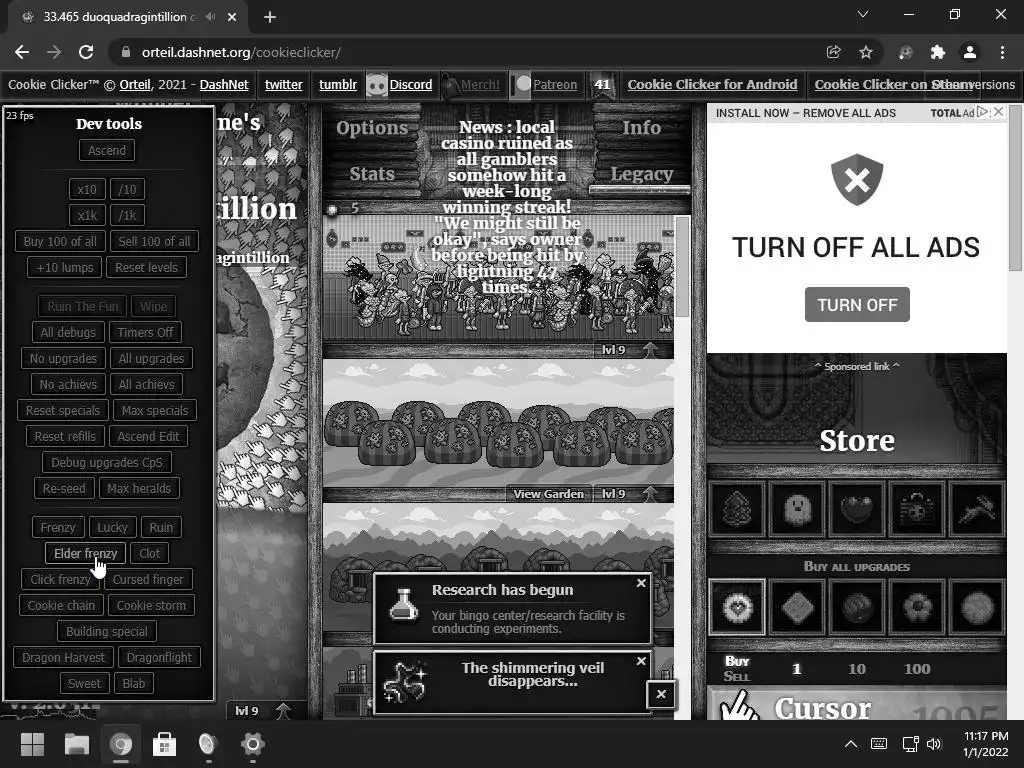Viewport: 1024px width, 768px height.
Task: Trigger Dragon Harvest buff
Action: [63, 658]
